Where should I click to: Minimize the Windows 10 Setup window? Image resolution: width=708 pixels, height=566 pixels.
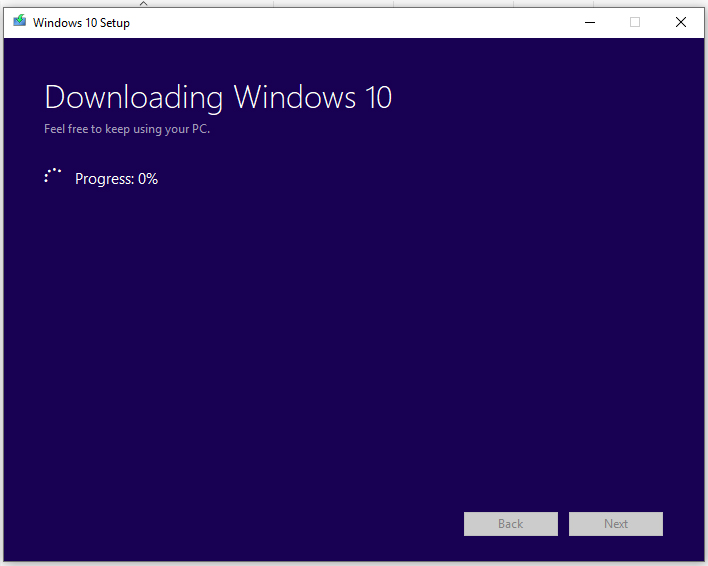590,22
